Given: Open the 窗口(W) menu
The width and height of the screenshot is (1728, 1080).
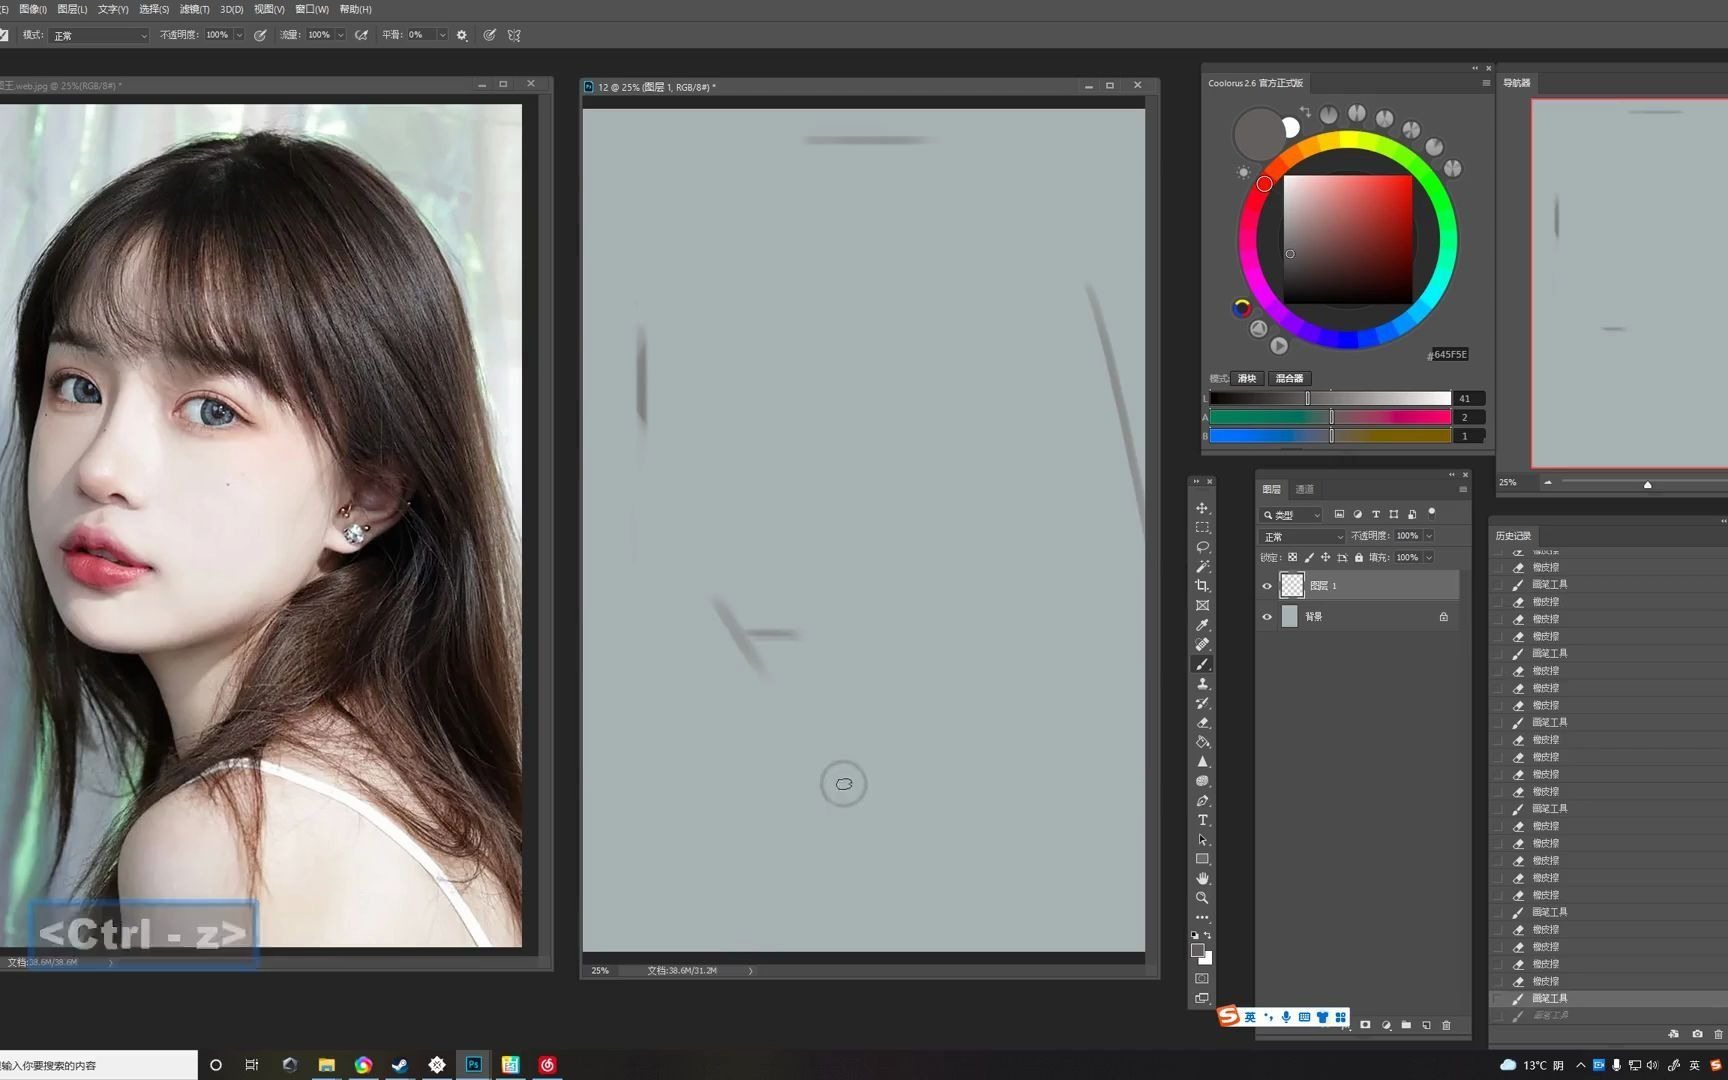Looking at the screenshot, I should click(x=312, y=9).
